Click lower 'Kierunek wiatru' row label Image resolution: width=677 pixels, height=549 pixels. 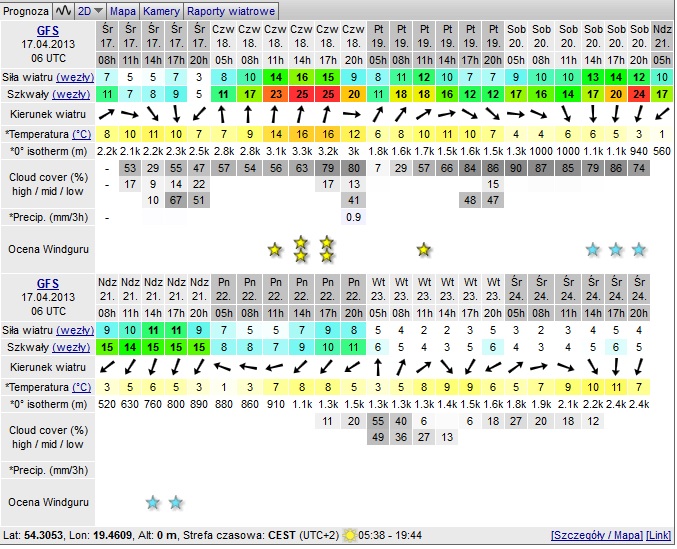tap(48, 367)
